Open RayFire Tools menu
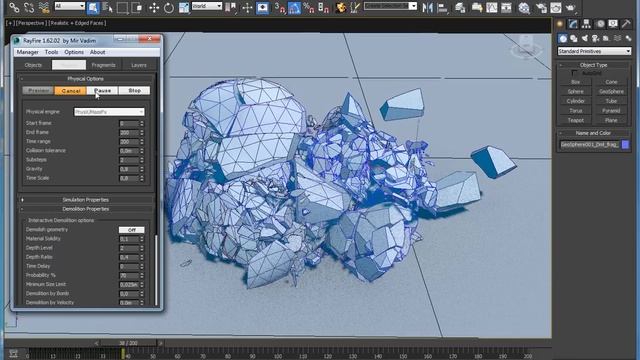 pyautogui.click(x=51, y=52)
